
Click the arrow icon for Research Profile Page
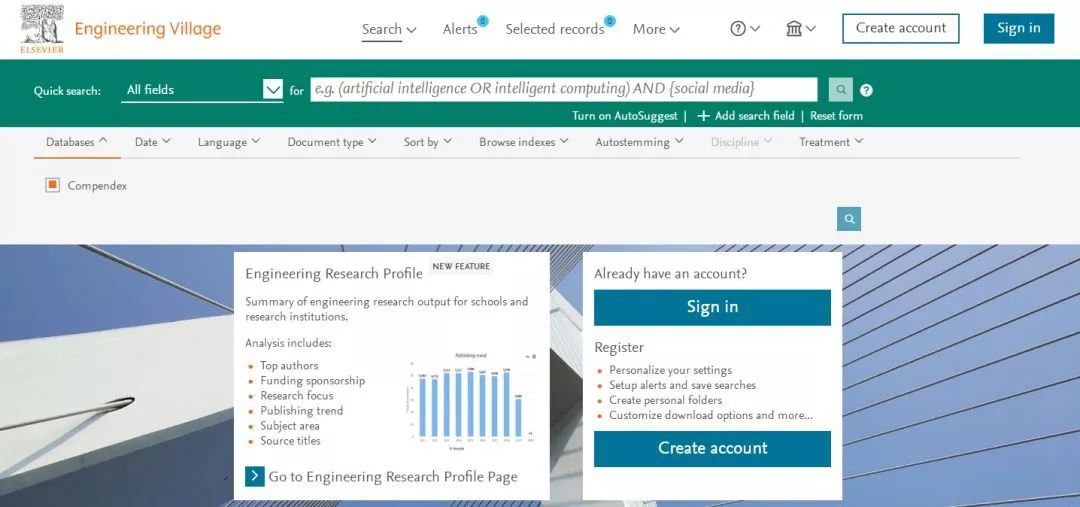coord(255,476)
